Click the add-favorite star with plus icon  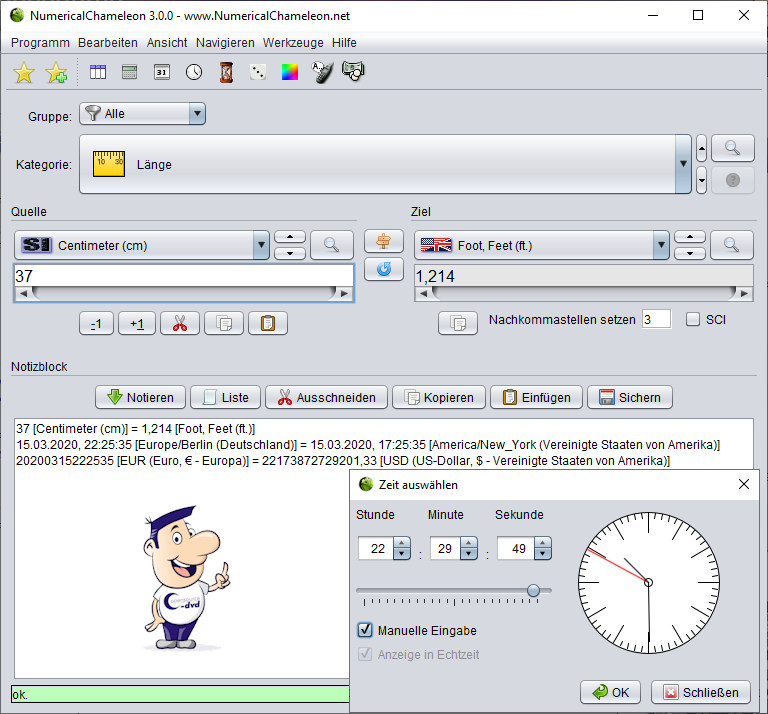pyautogui.click(x=57, y=72)
